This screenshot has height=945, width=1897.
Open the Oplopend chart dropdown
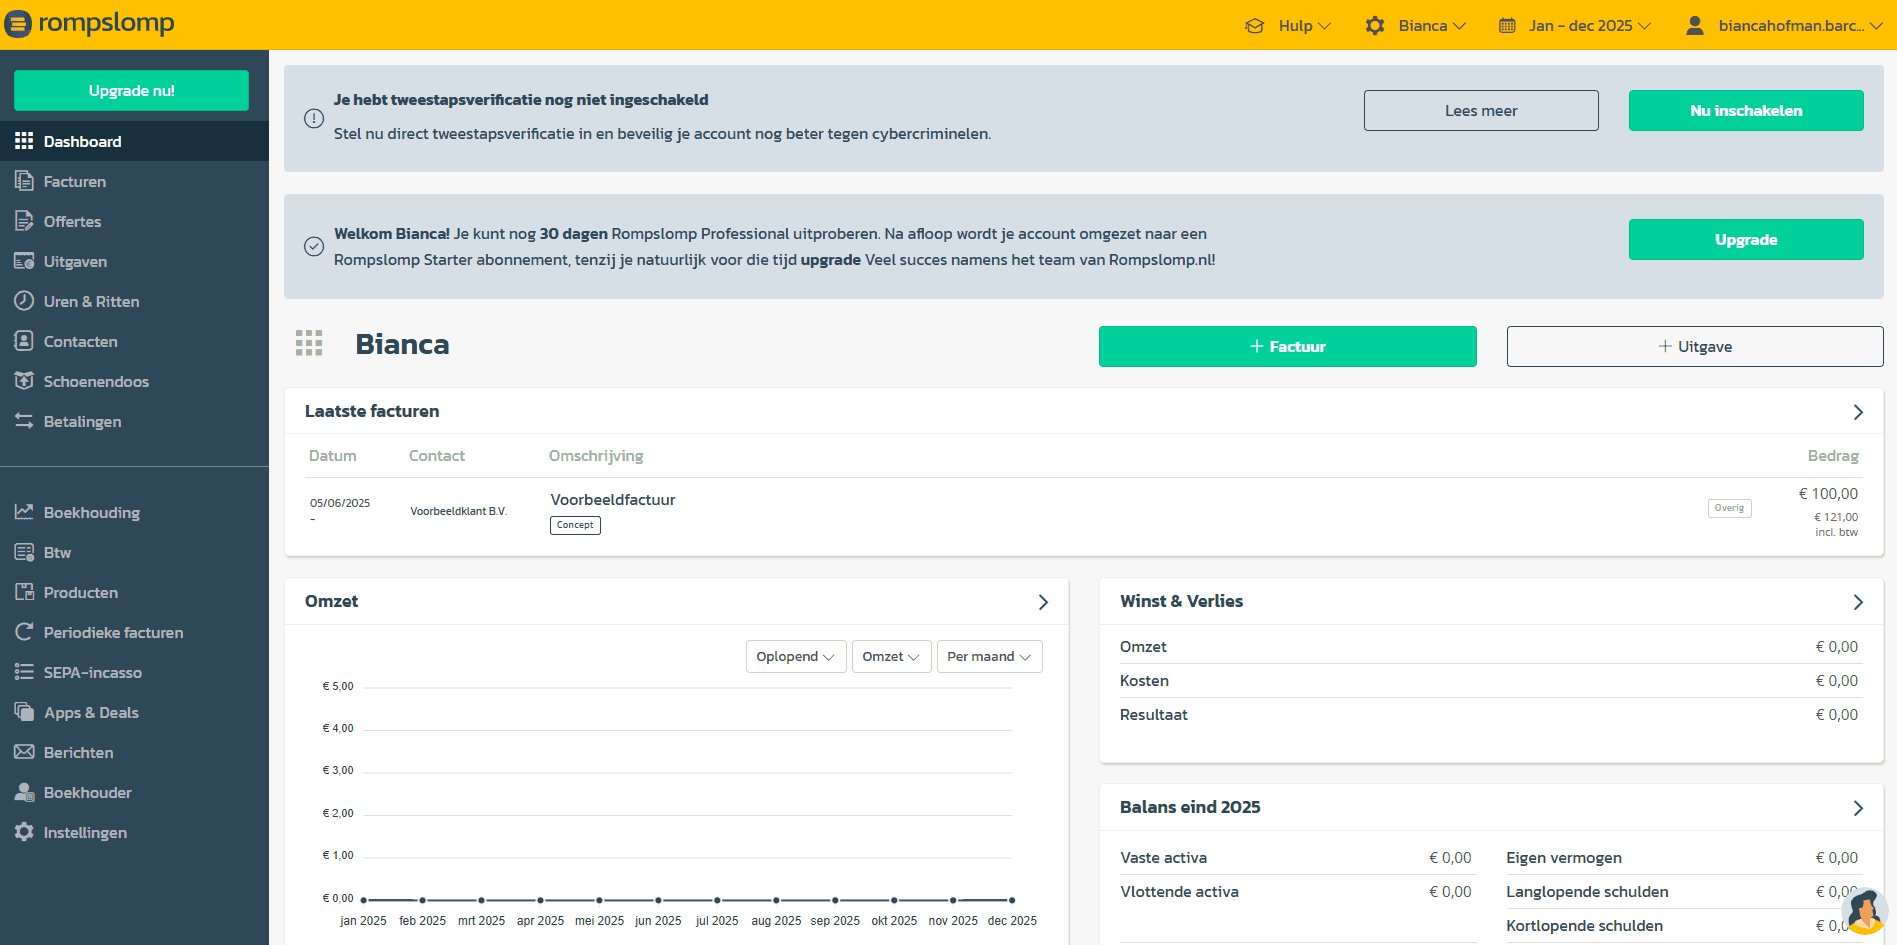pos(796,657)
